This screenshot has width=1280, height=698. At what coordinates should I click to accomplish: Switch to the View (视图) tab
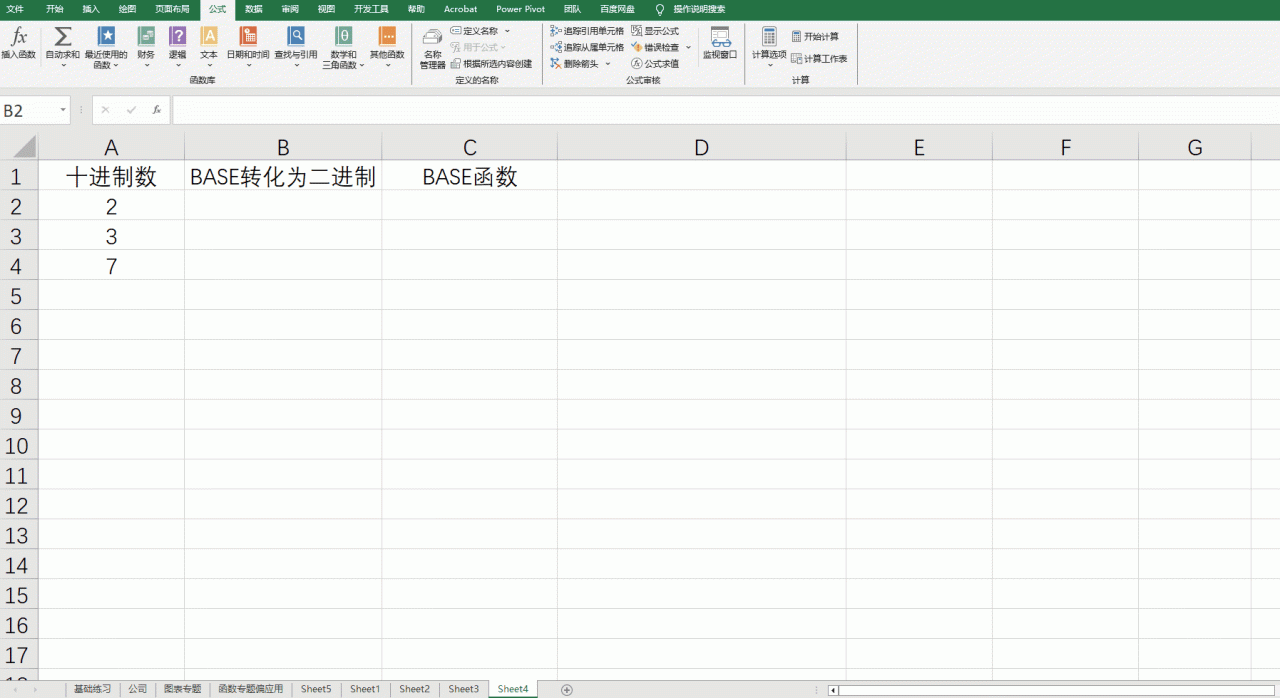pyautogui.click(x=327, y=9)
